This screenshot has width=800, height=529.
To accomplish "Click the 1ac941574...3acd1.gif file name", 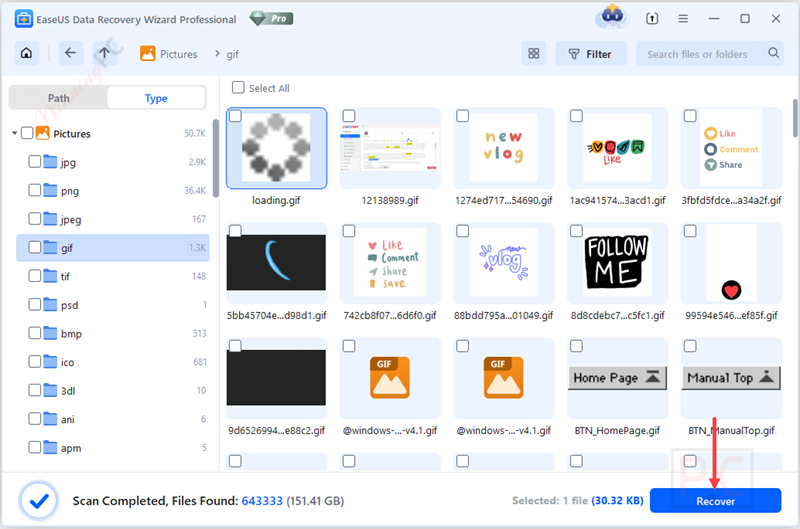I will (617, 200).
